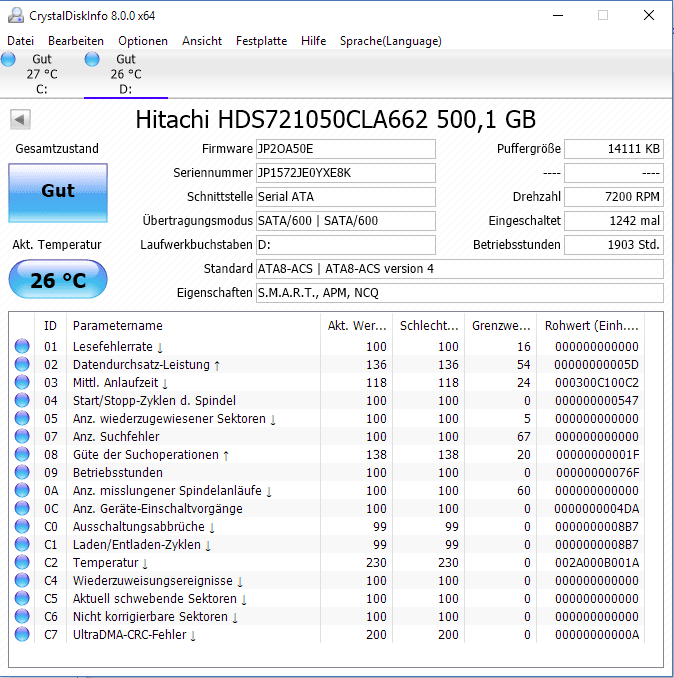Click status icon of Start/Stopp-Zyklen row

pyautogui.click(x=22, y=400)
